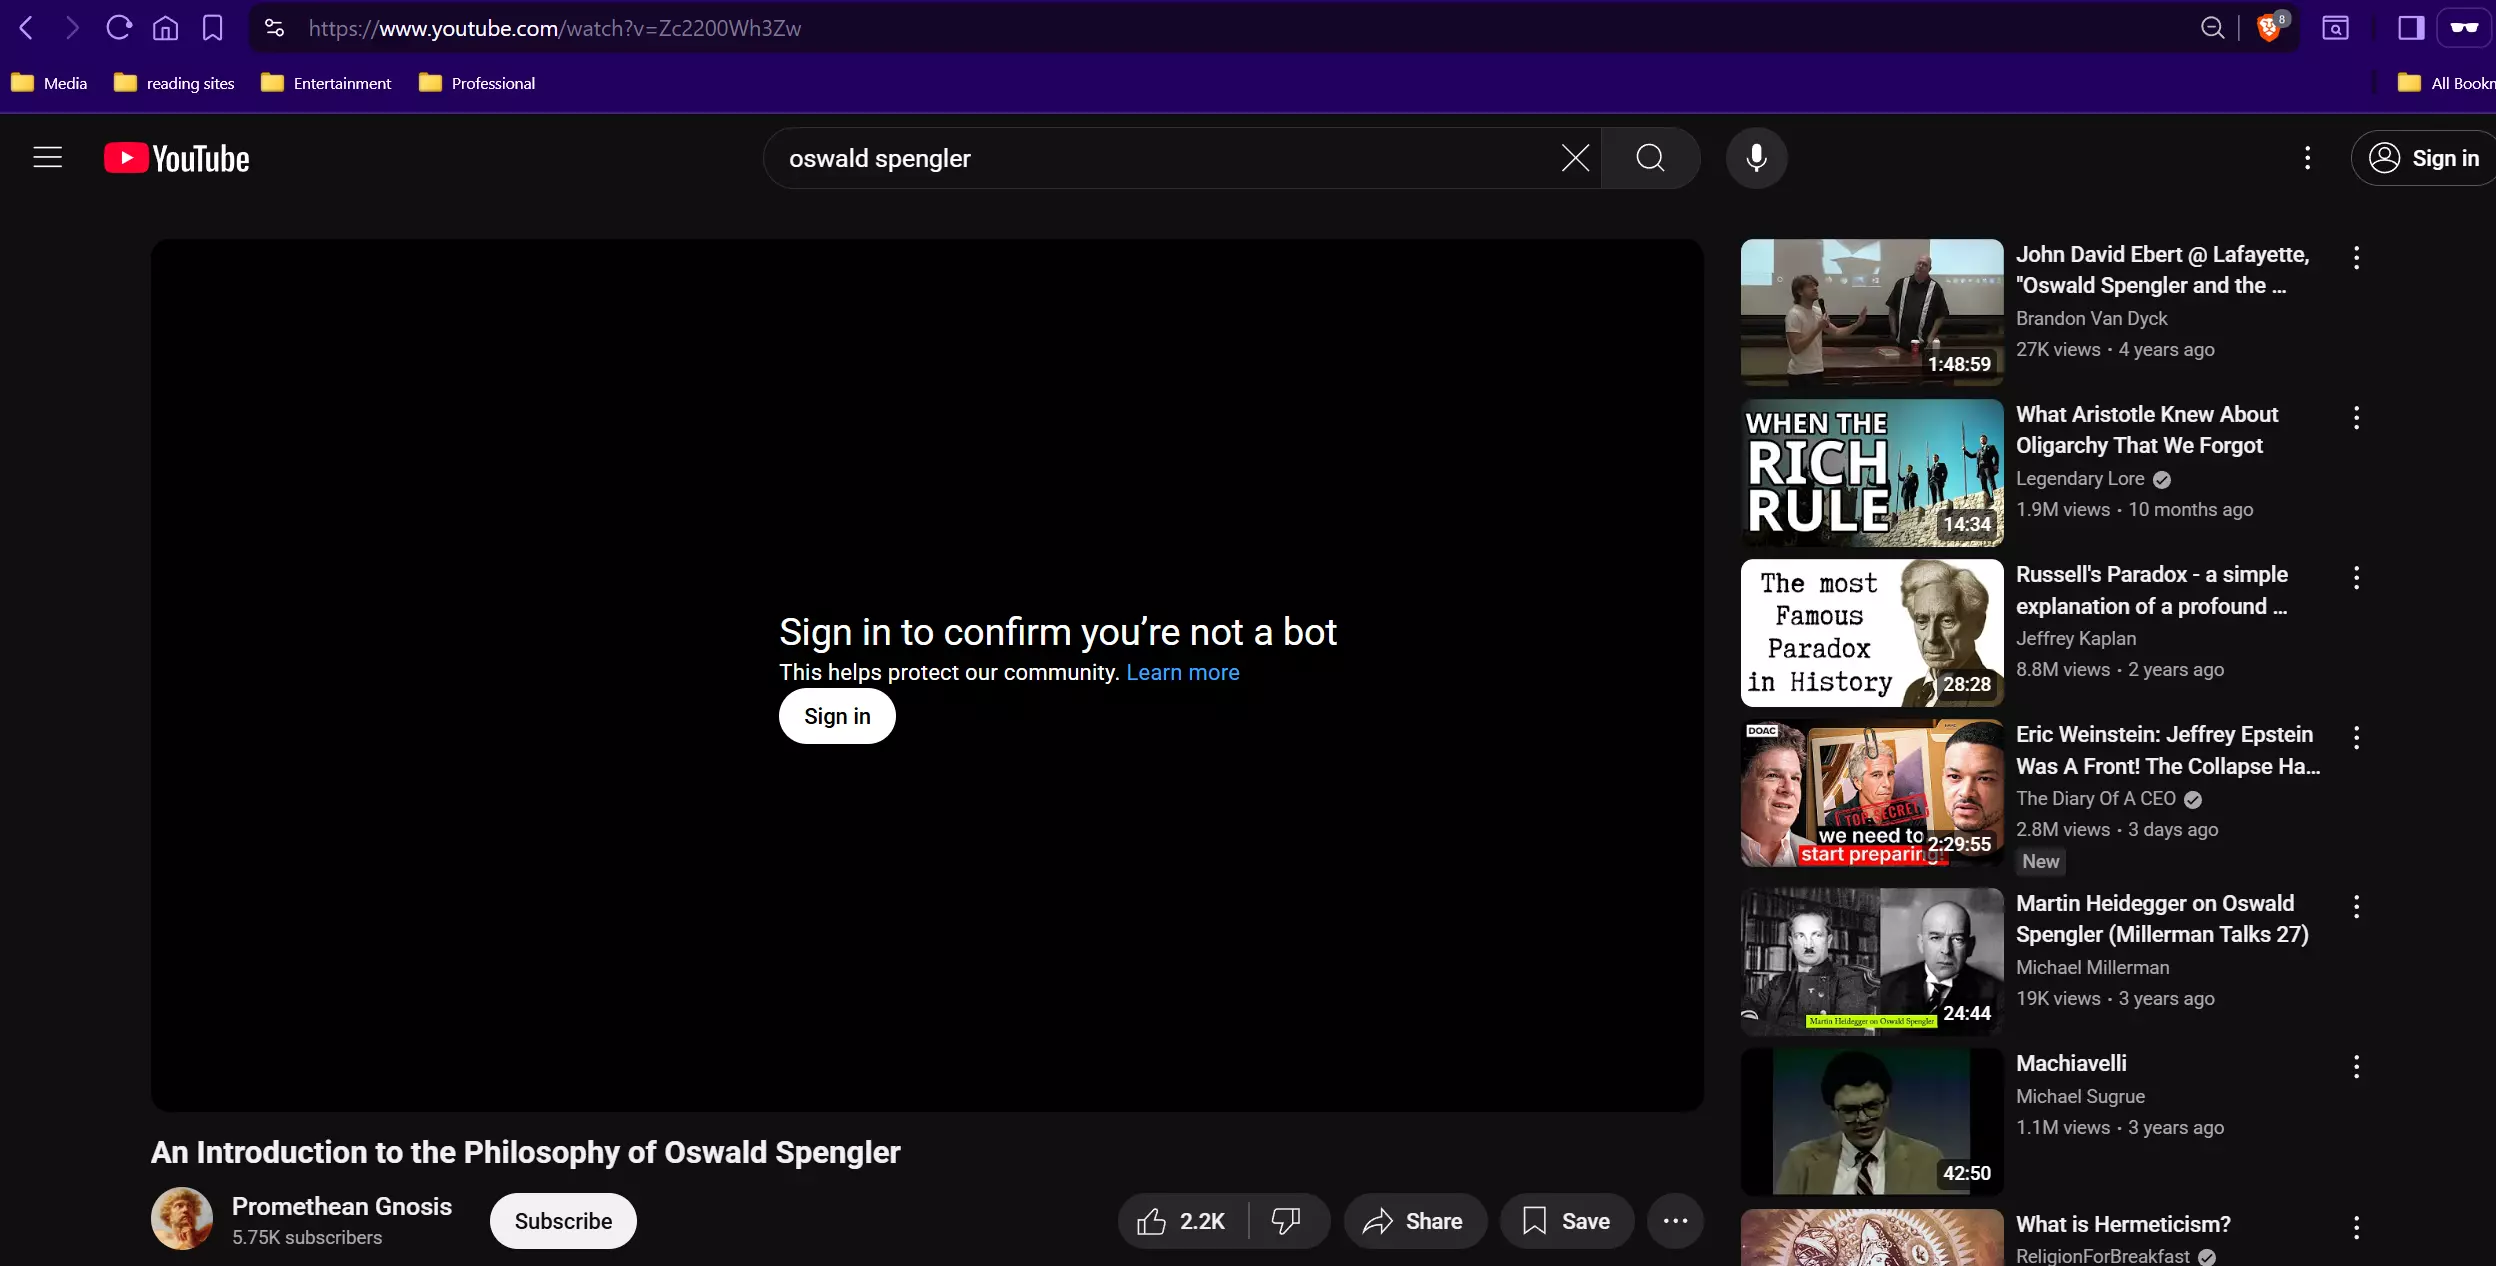The height and width of the screenshot is (1266, 2496).
Task: Click title Martin Heidegger on Oswald Spengler
Action: [x=2162, y=919]
